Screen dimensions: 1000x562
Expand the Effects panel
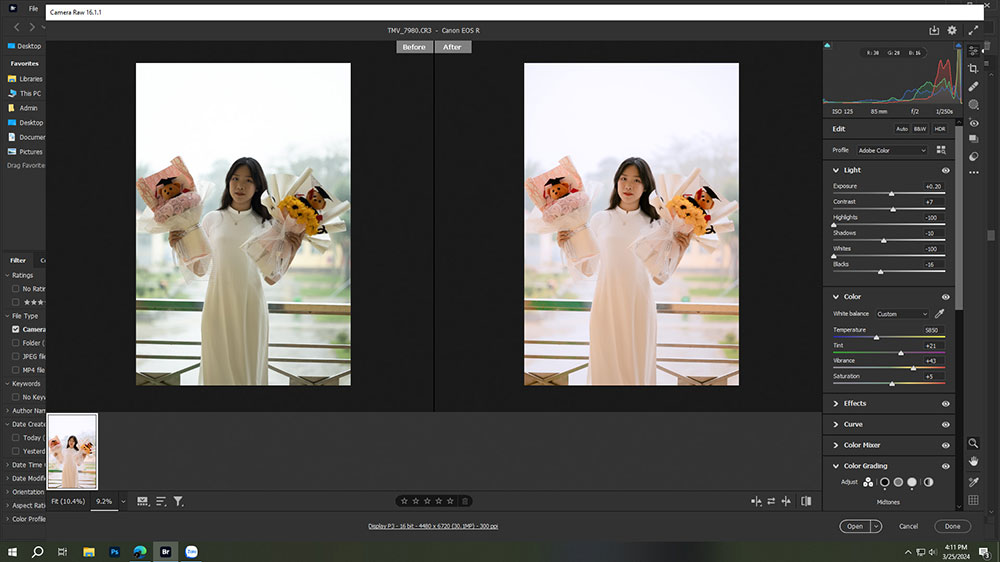pyautogui.click(x=835, y=404)
